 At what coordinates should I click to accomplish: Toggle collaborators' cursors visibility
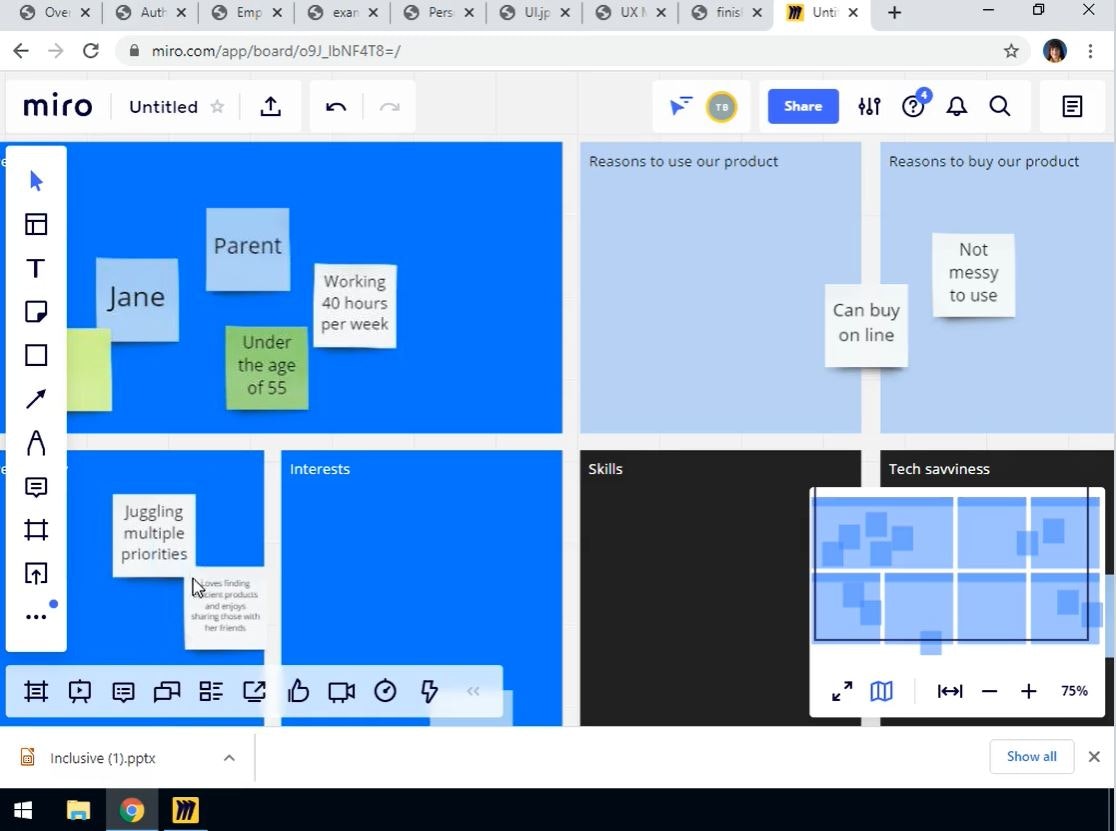680,107
